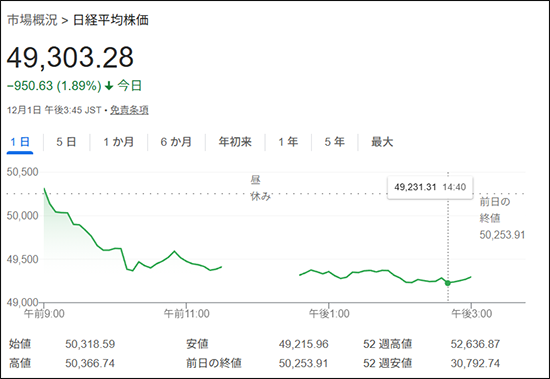This screenshot has height=379, width=550.
Task: Switch to the 1年 tab
Action: click(288, 142)
